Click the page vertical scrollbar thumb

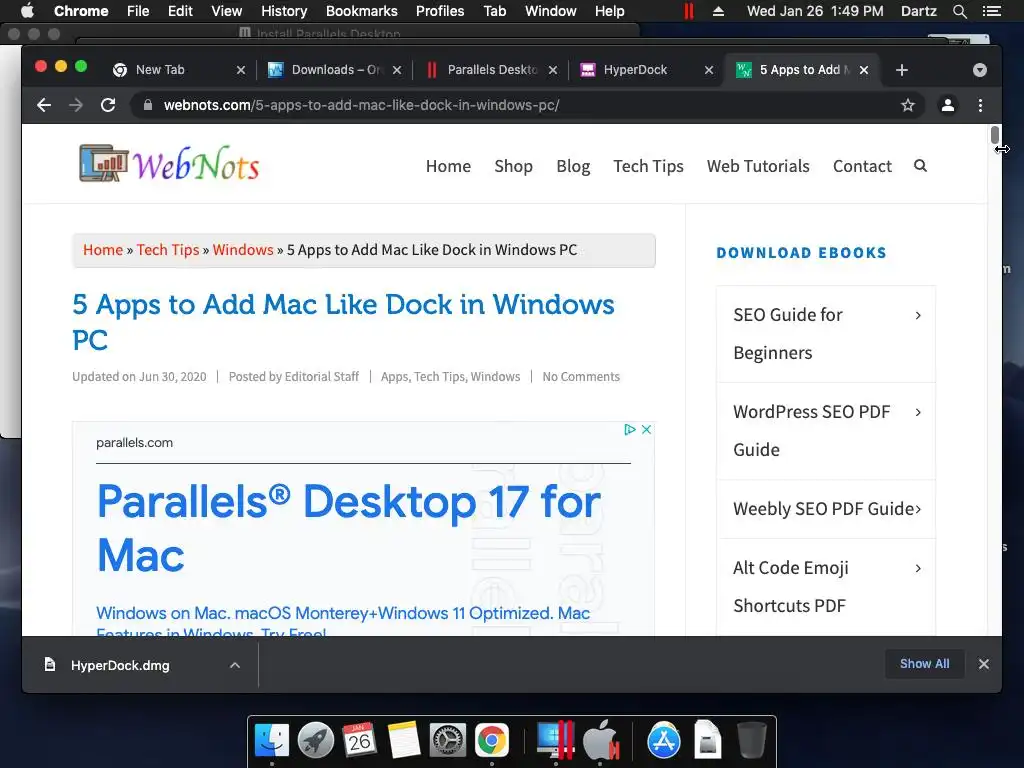click(x=995, y=135)
